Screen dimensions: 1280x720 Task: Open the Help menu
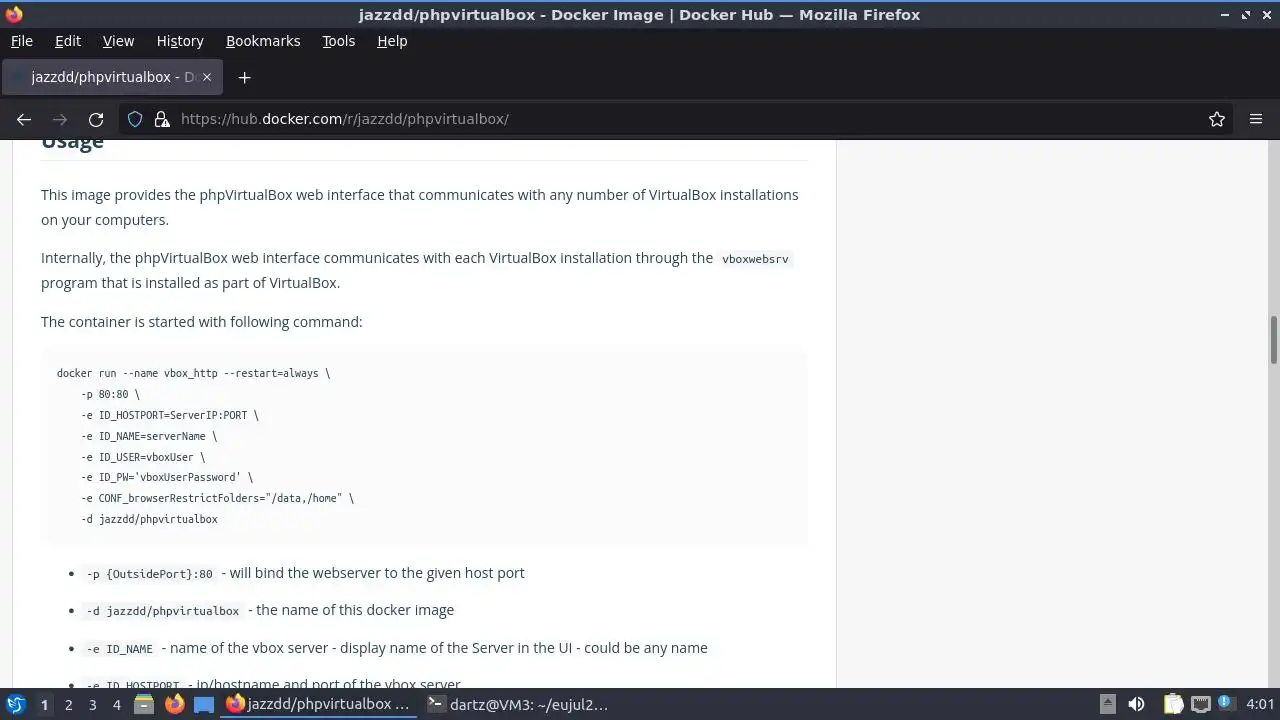(x=392, y=41)
